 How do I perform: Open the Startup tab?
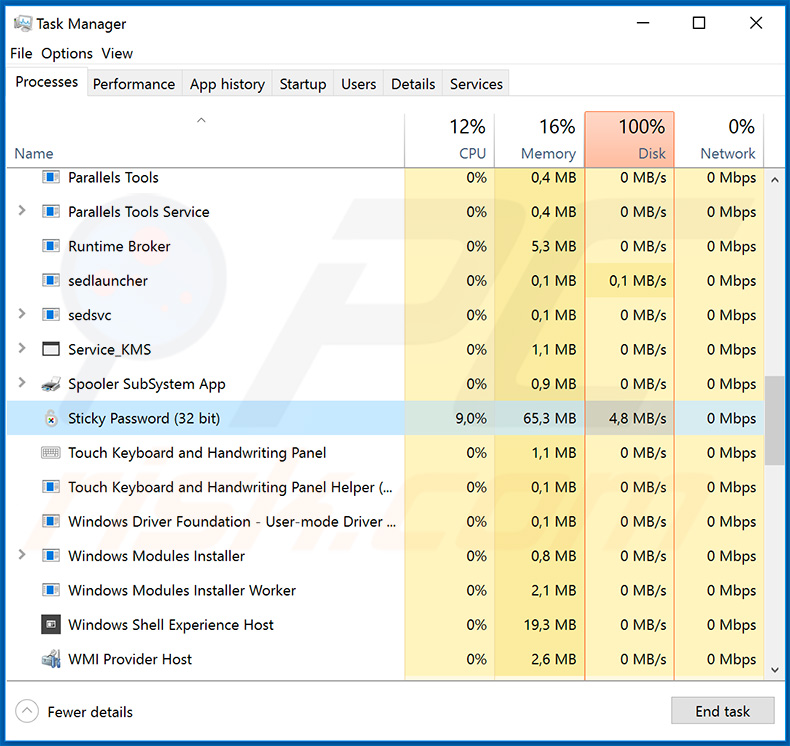coord(303,84)
